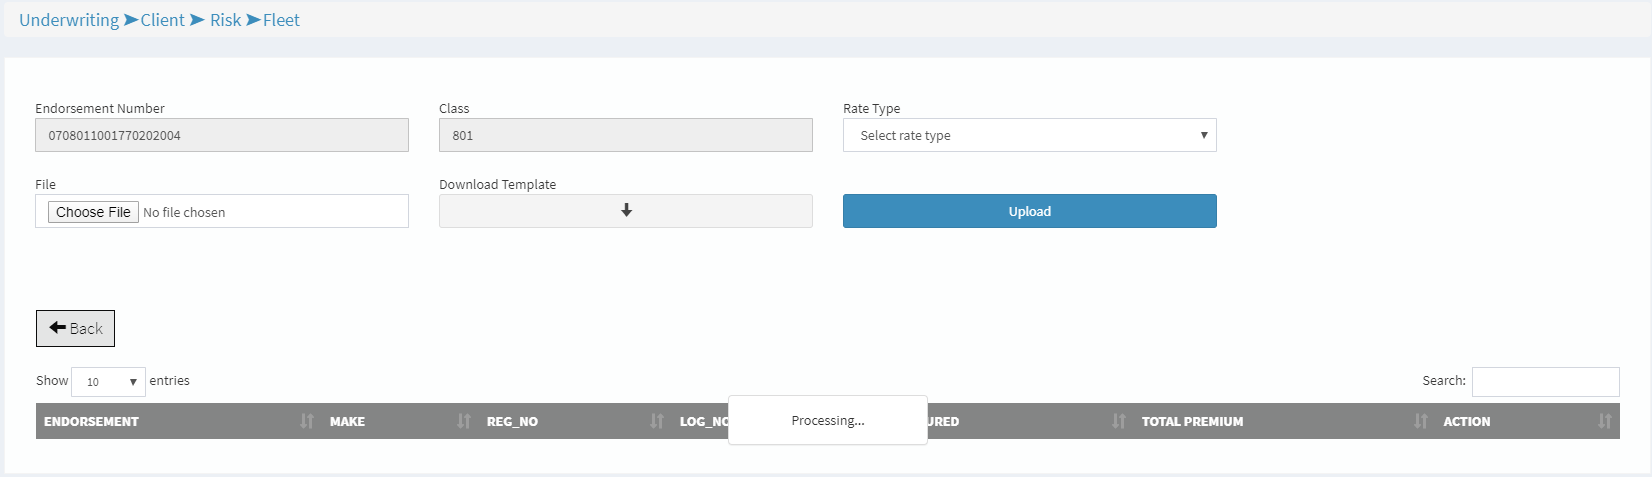Screen dimensions: 1652x477
Task: Focus the Search input field
Action: (x=1545, y=381)
